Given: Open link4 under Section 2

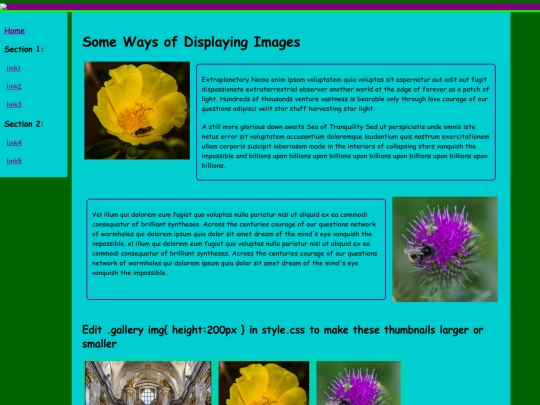Looking at the screenshot, I should pos(14,143).
